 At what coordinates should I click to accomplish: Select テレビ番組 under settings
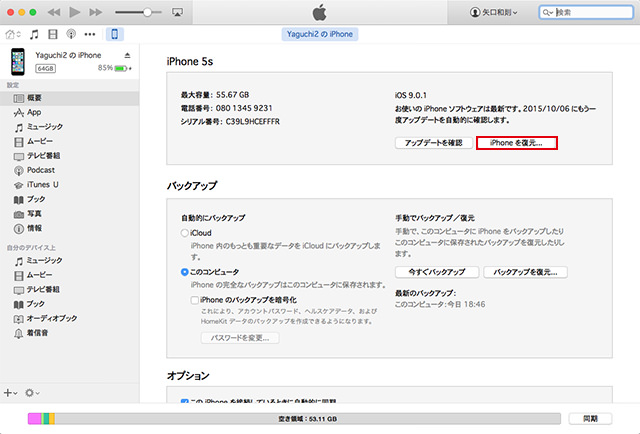pyautogui.click(x=69, y=156)
